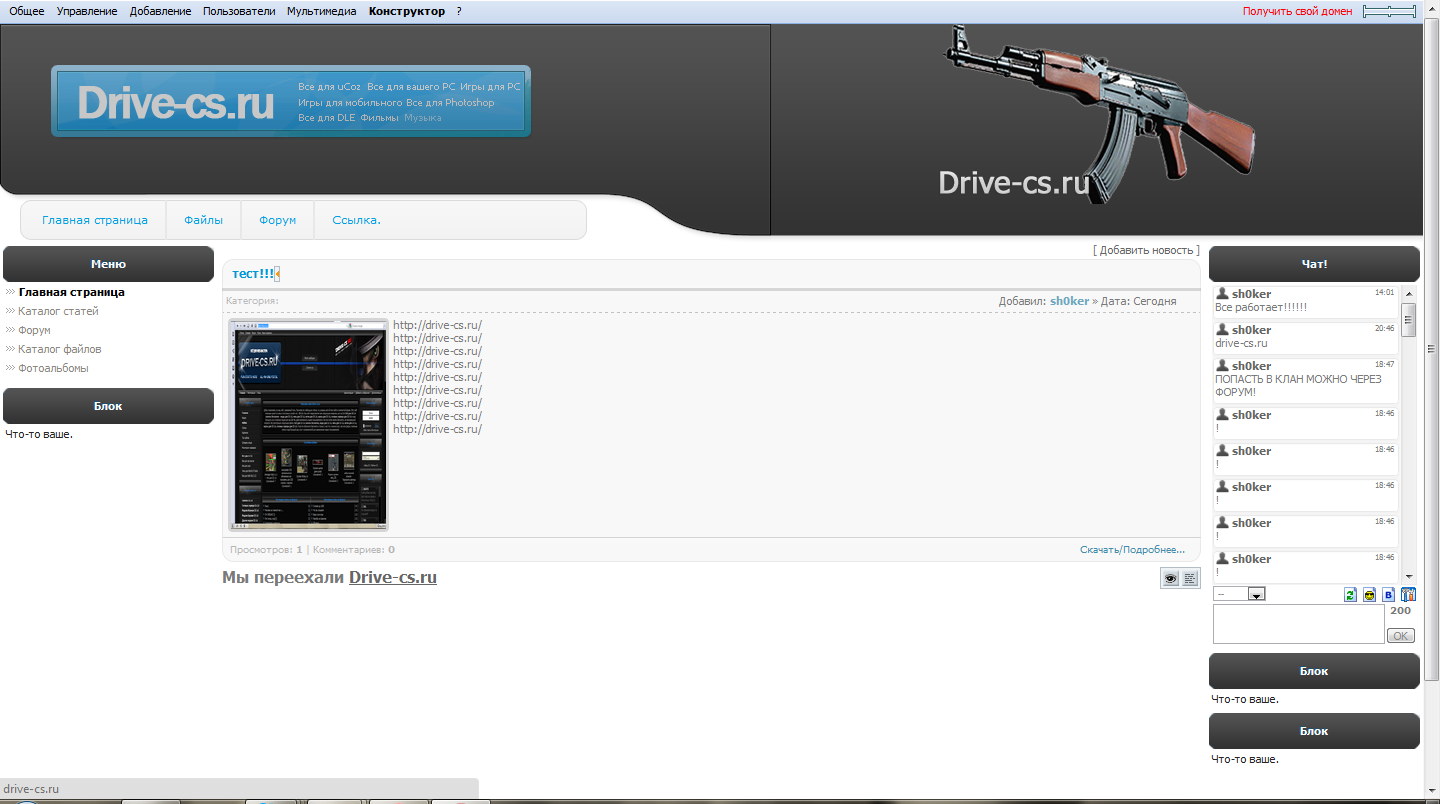This screenshot has height=804, width=1440.
Task: Open the Конструктор menu
Action: click(x=406, y=11)
